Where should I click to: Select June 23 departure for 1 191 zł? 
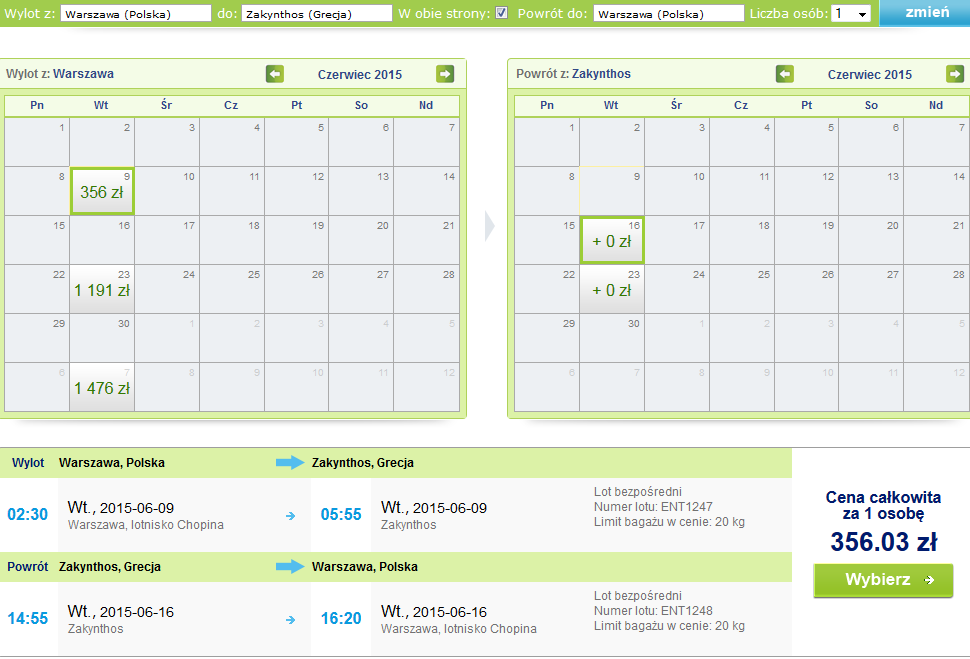102,289
